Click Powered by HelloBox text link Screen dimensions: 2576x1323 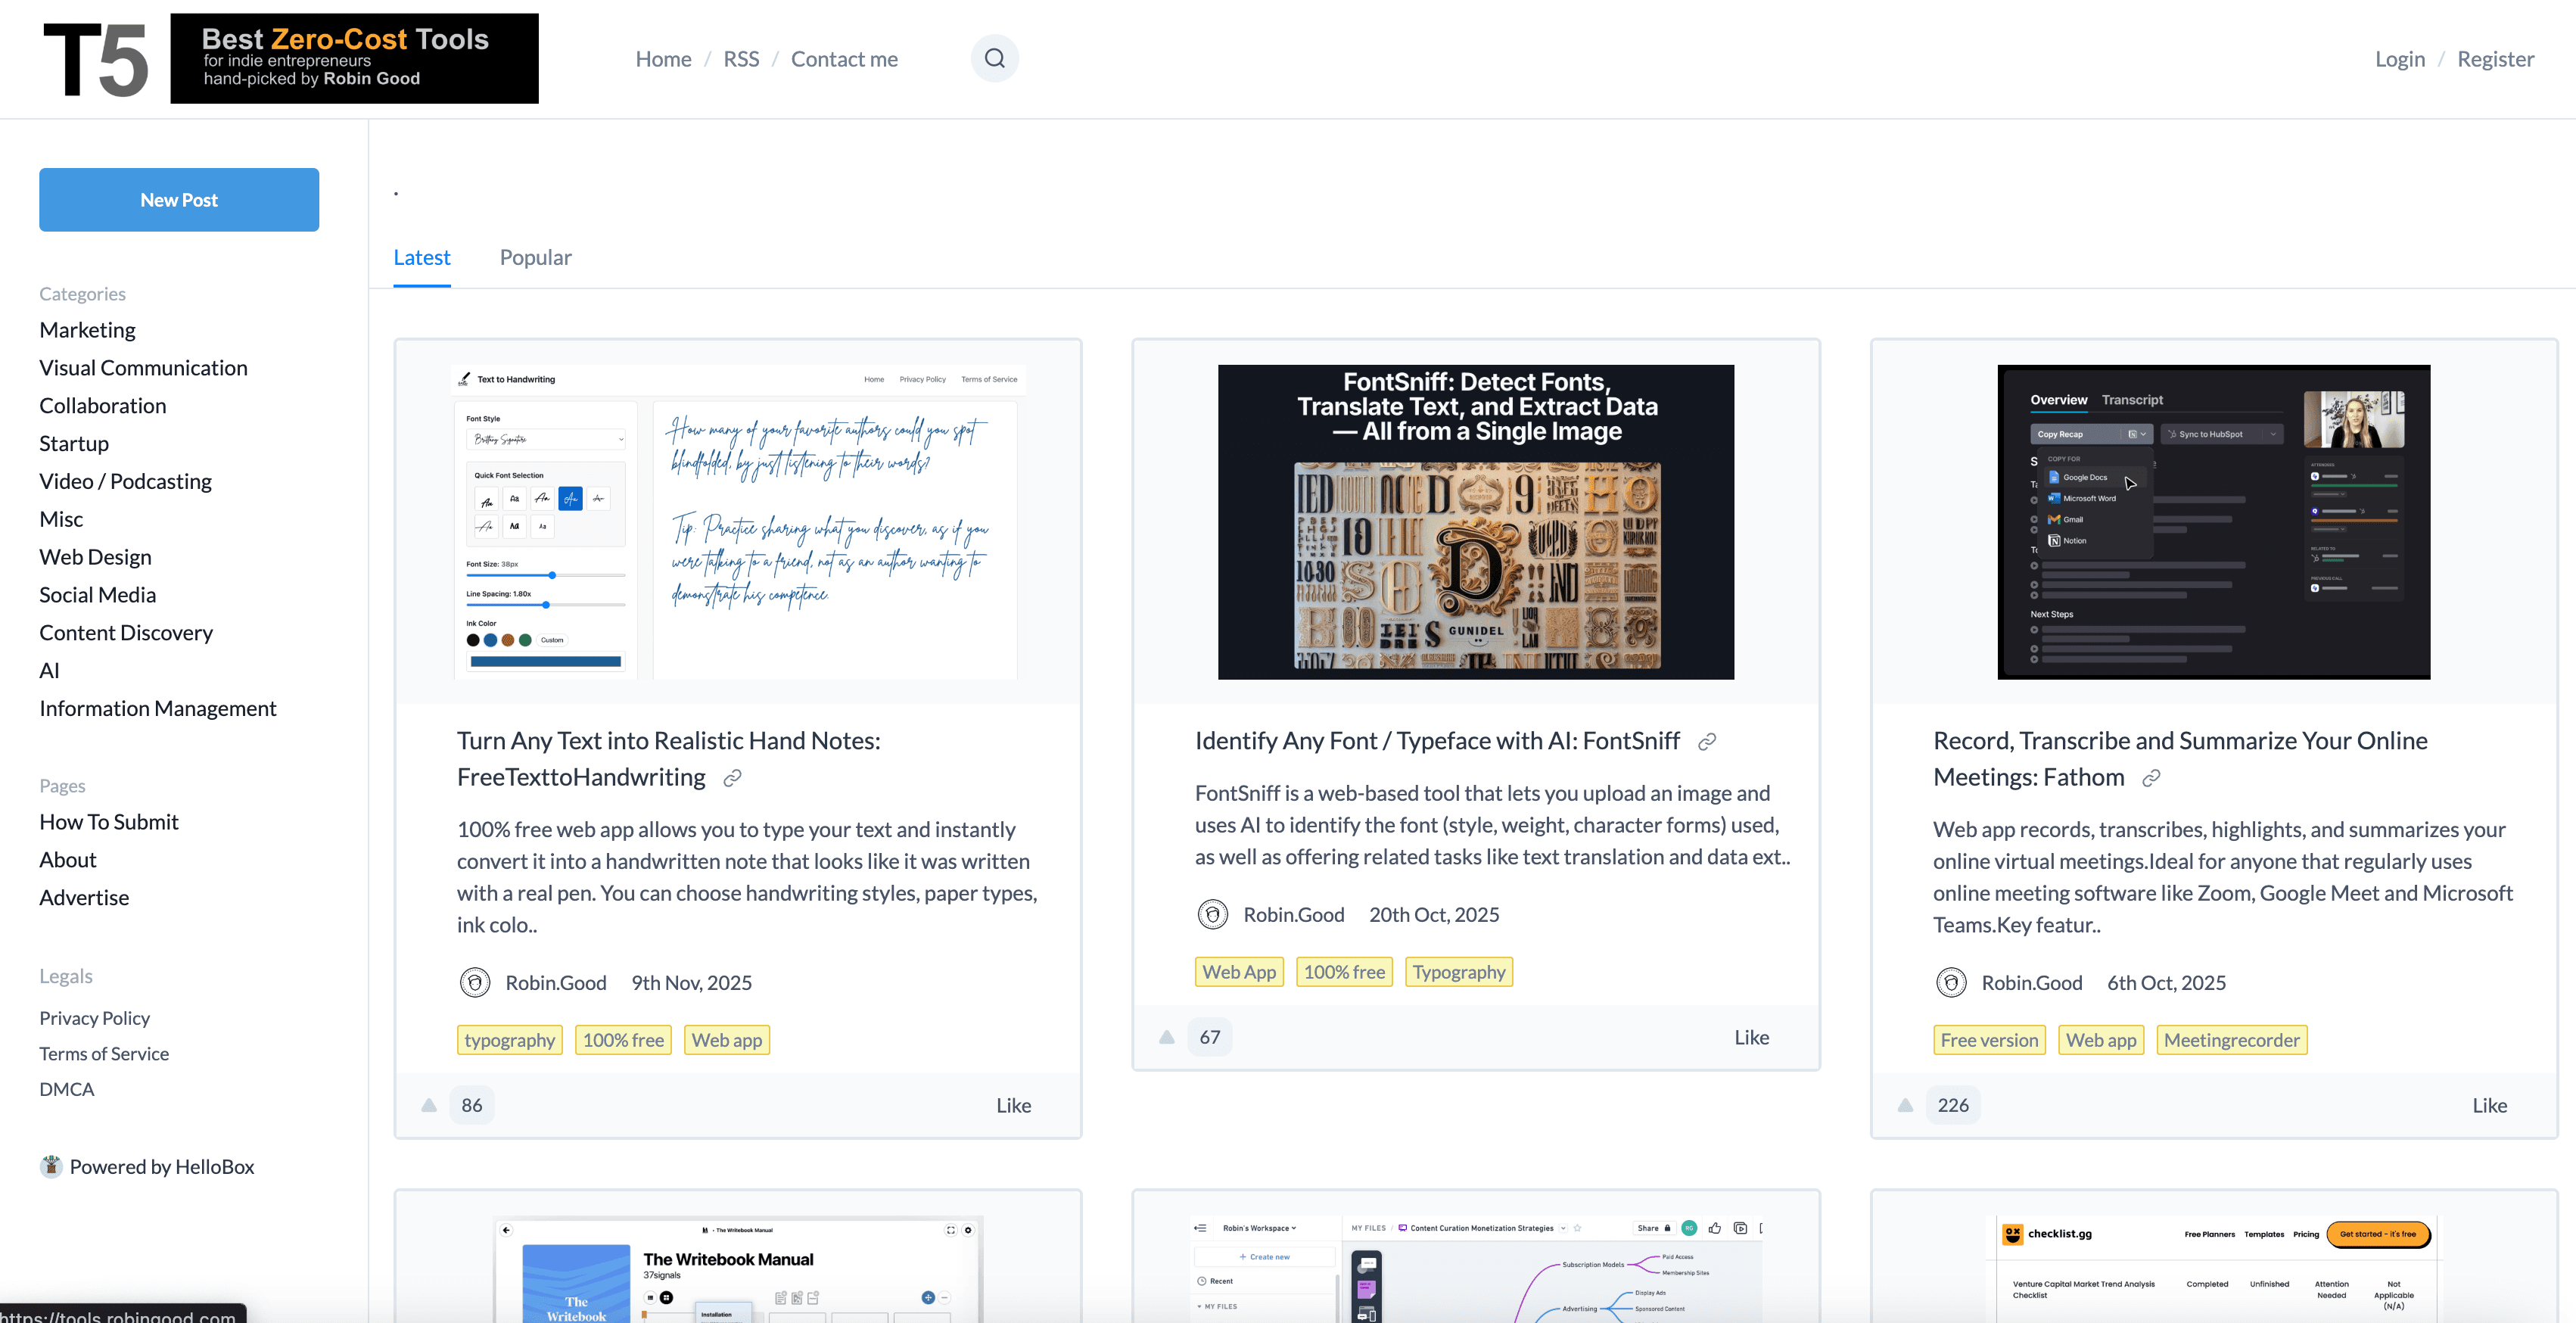(161, 1167)
